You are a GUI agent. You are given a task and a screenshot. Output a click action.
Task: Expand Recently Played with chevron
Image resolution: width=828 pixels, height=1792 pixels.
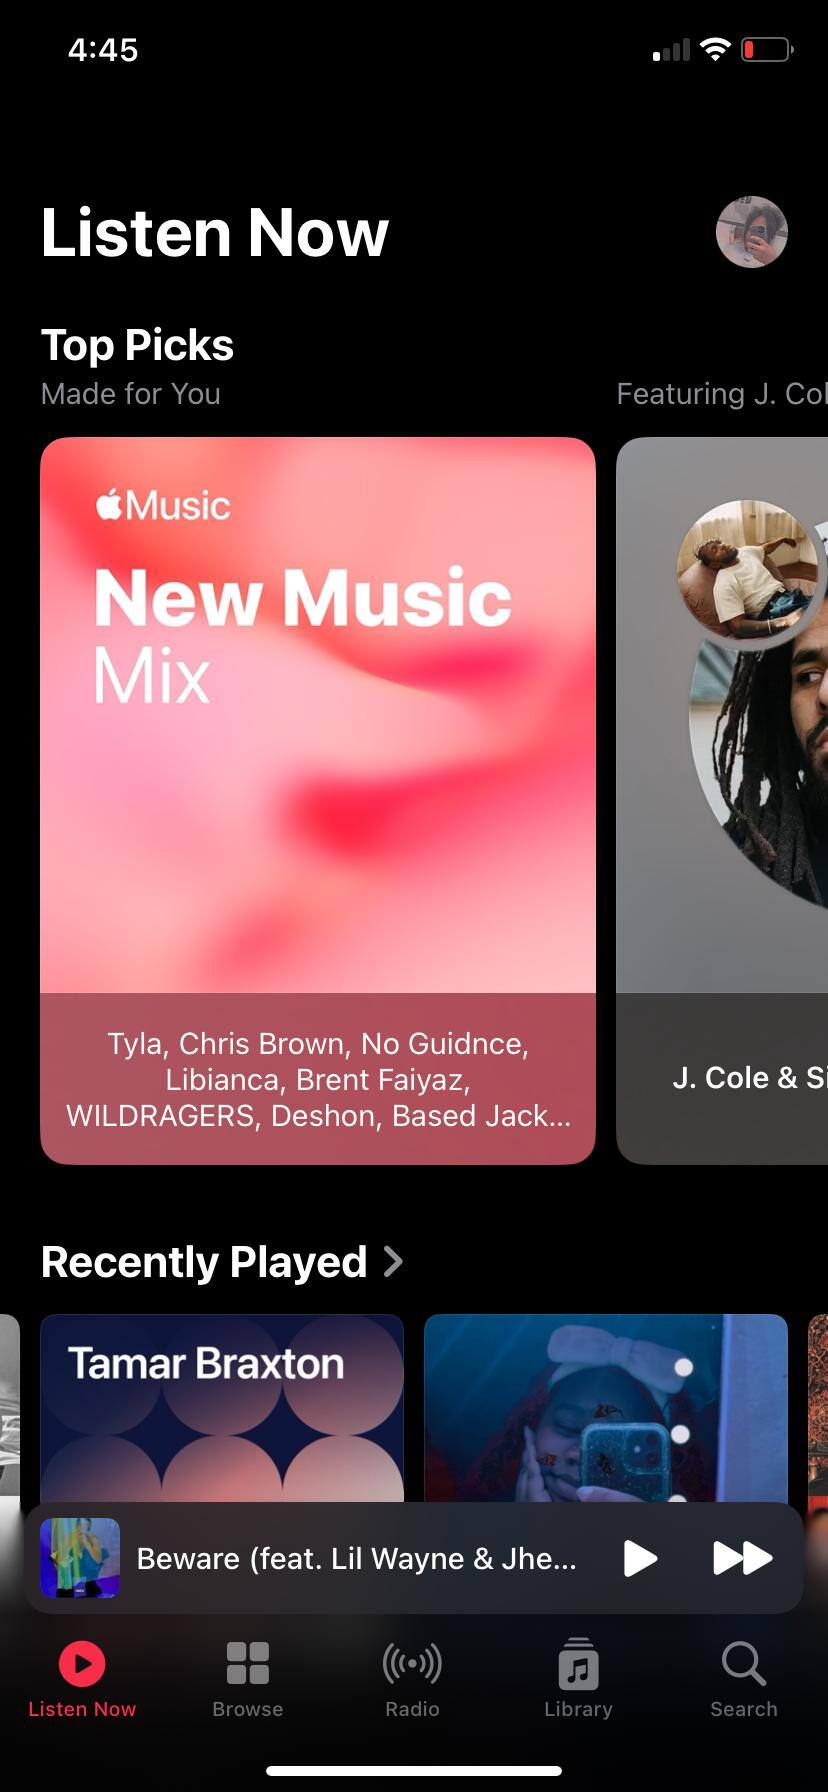(x=393, y=1262)
